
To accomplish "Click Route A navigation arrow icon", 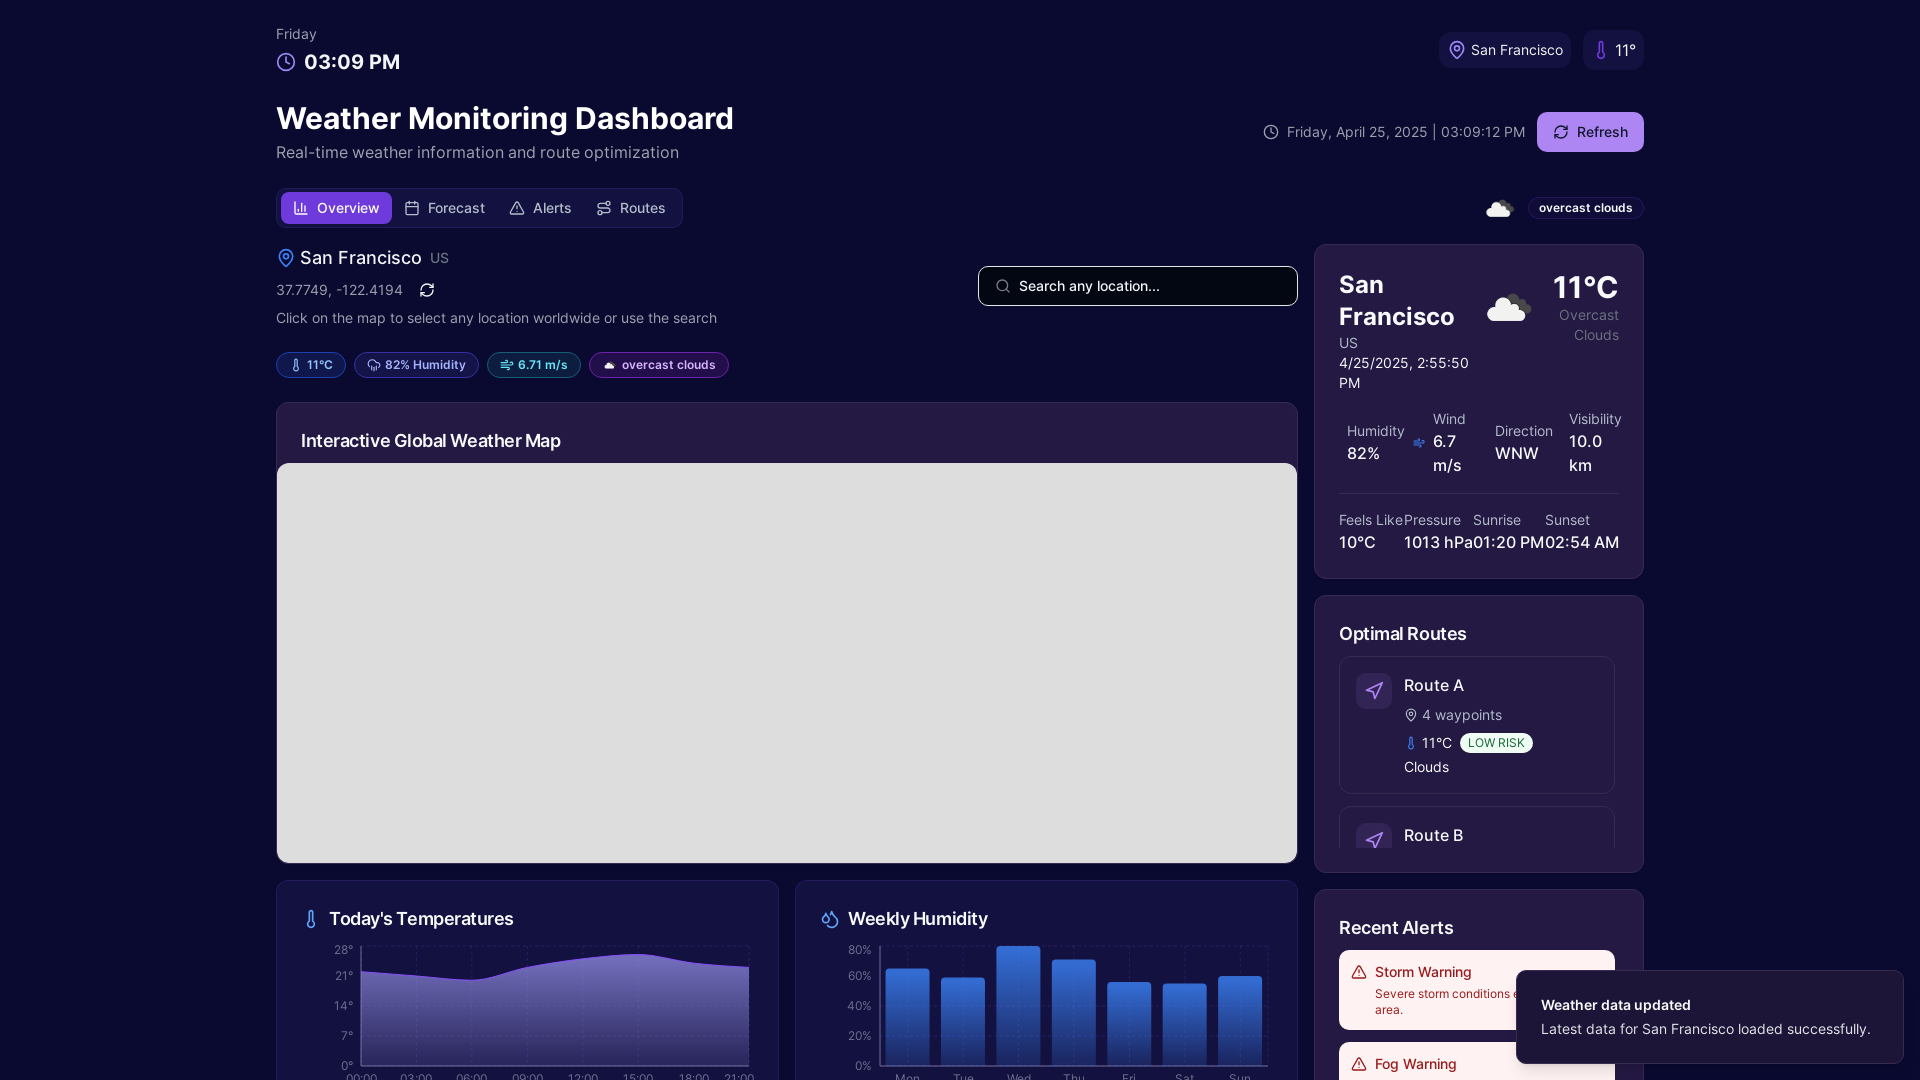I will pos(1373,691).
